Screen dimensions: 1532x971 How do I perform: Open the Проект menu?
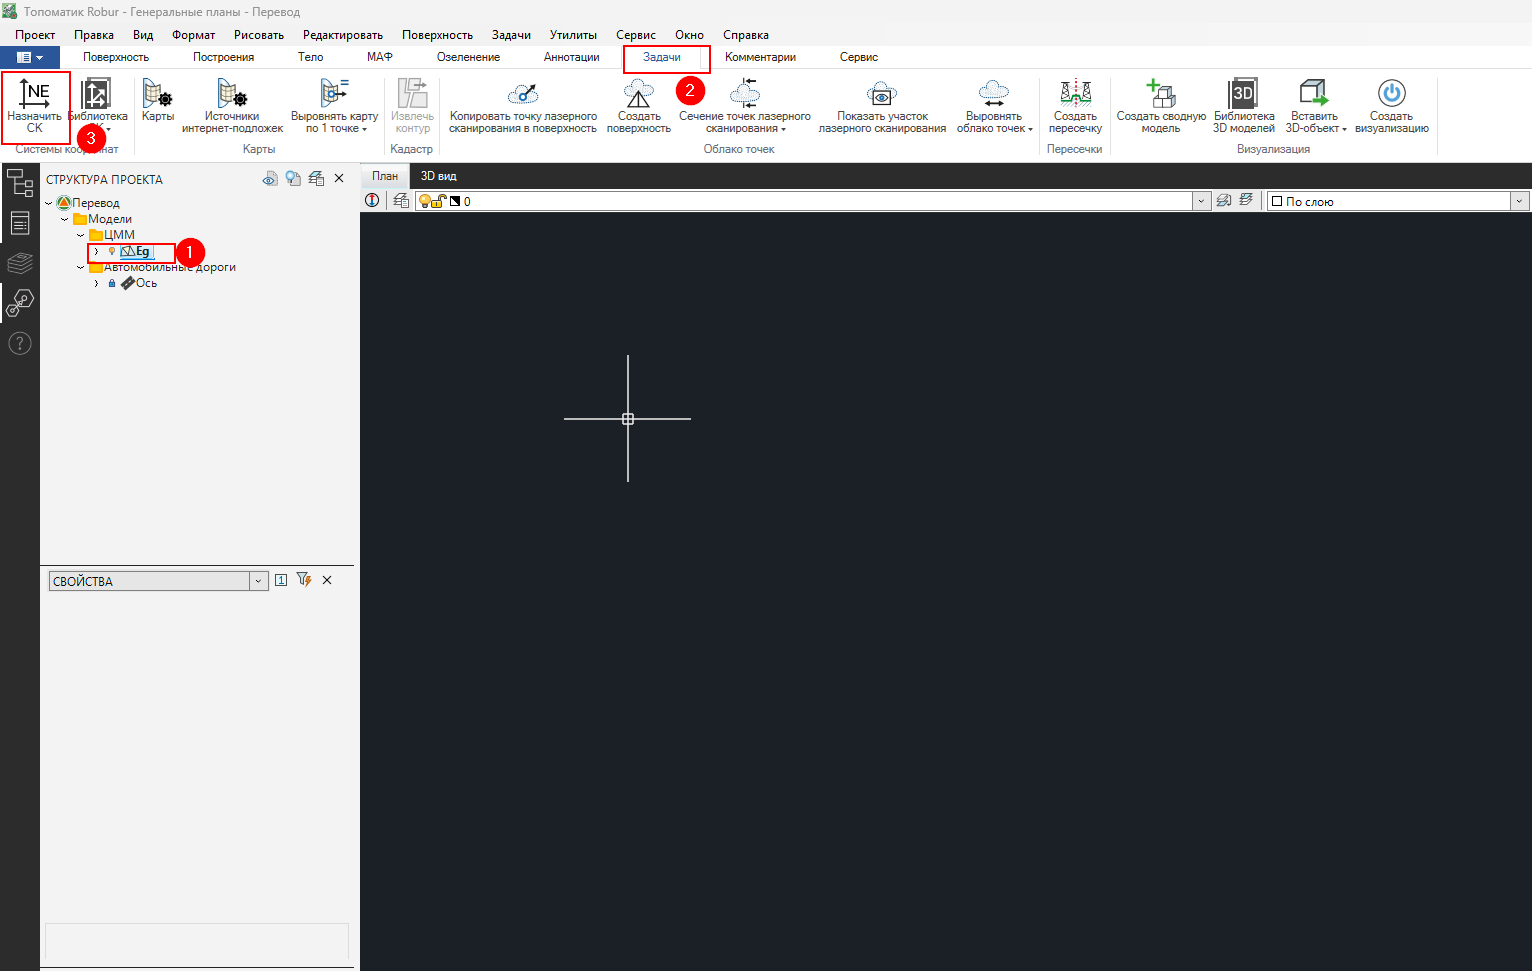35,35
